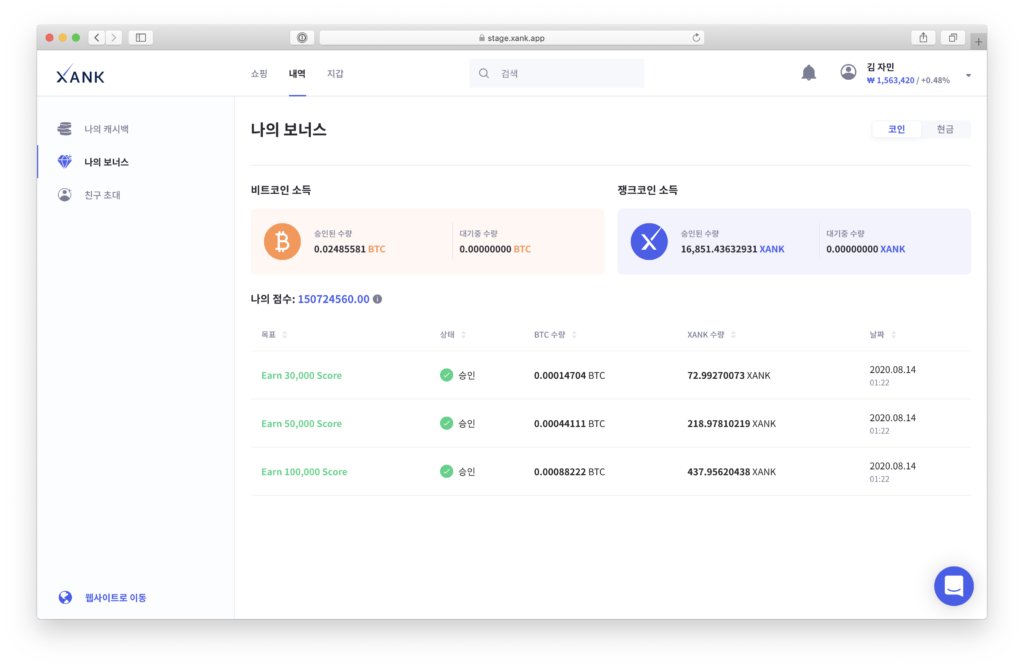
Task: Click the 김 자민 user name
Action: point(880,67)
